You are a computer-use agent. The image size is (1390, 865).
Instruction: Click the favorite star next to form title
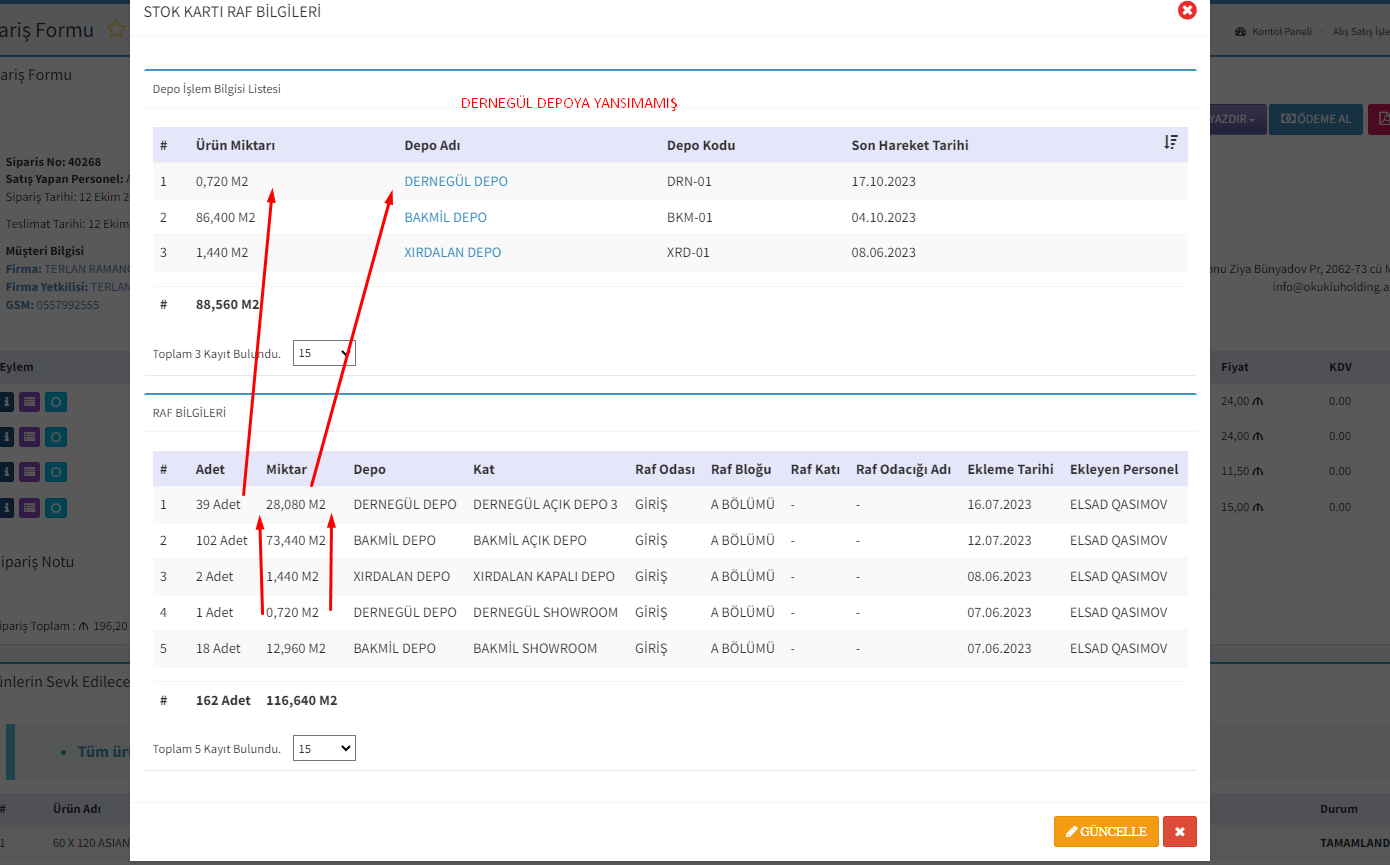(116, 30)
